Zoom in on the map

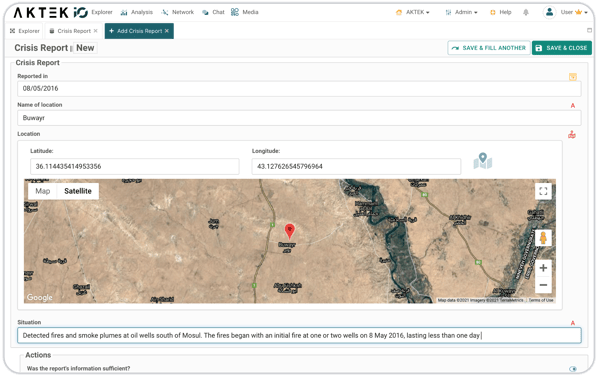pos(543,268)
